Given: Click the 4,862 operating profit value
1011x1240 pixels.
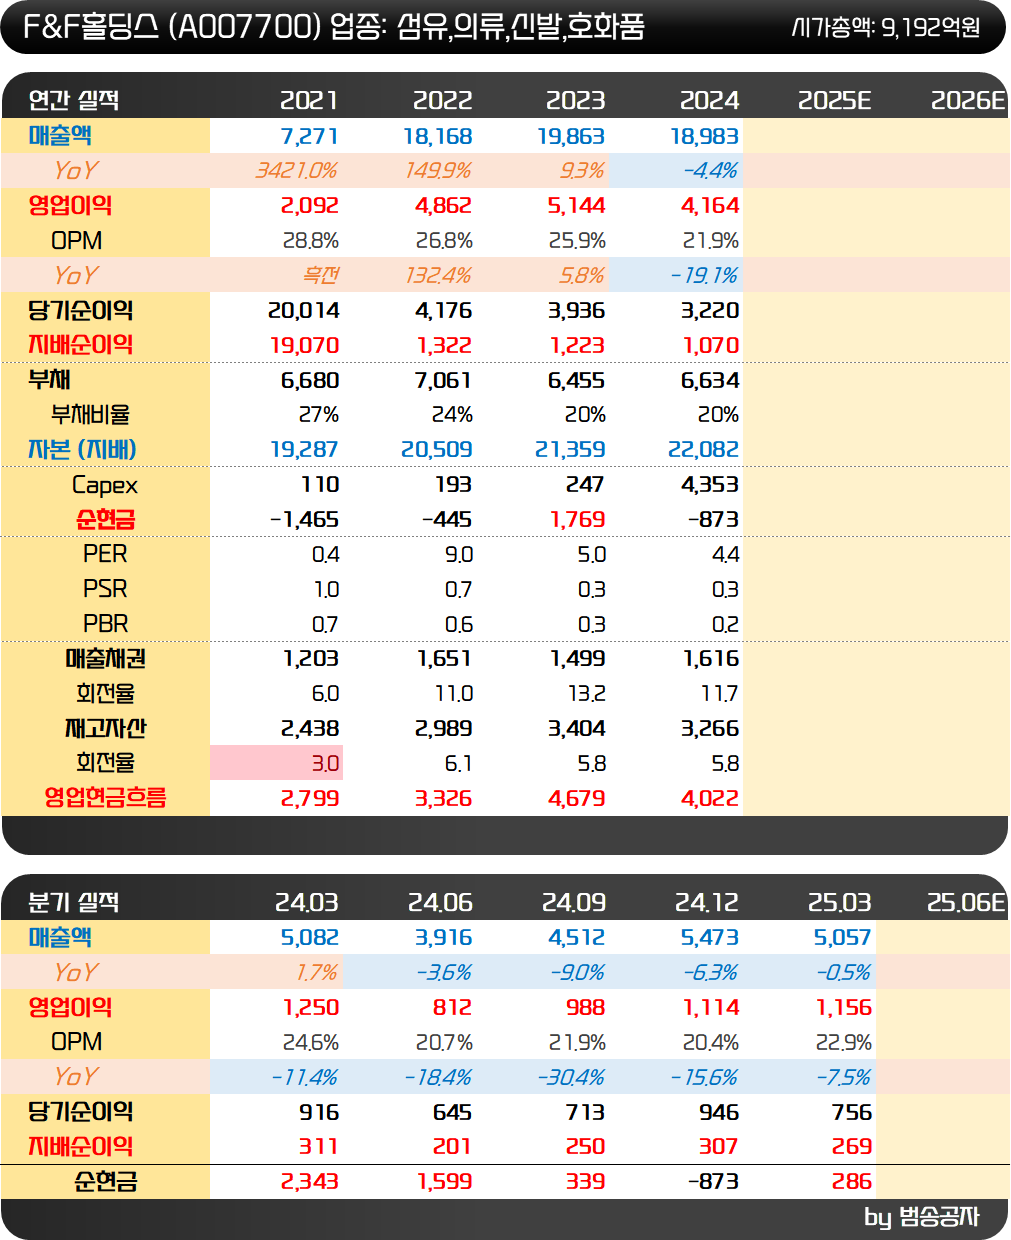Looking at the screenshot, I should [x=443, y=205].
